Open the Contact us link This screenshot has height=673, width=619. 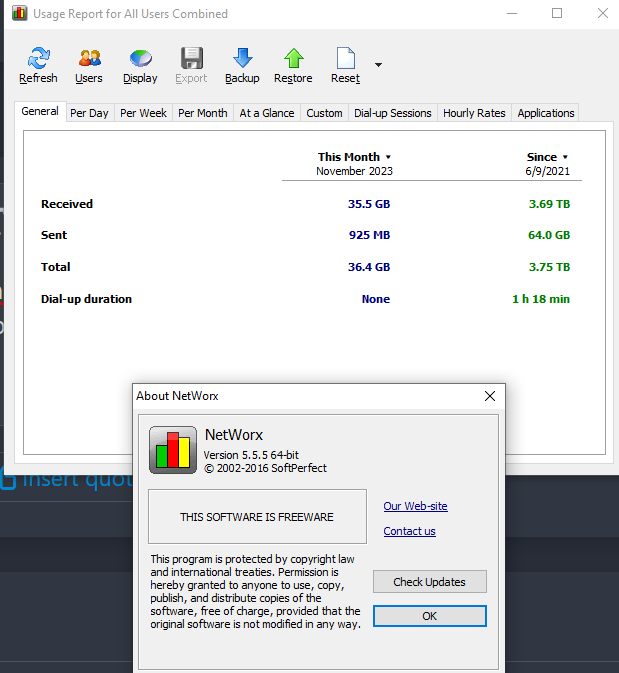click(410, 531)
